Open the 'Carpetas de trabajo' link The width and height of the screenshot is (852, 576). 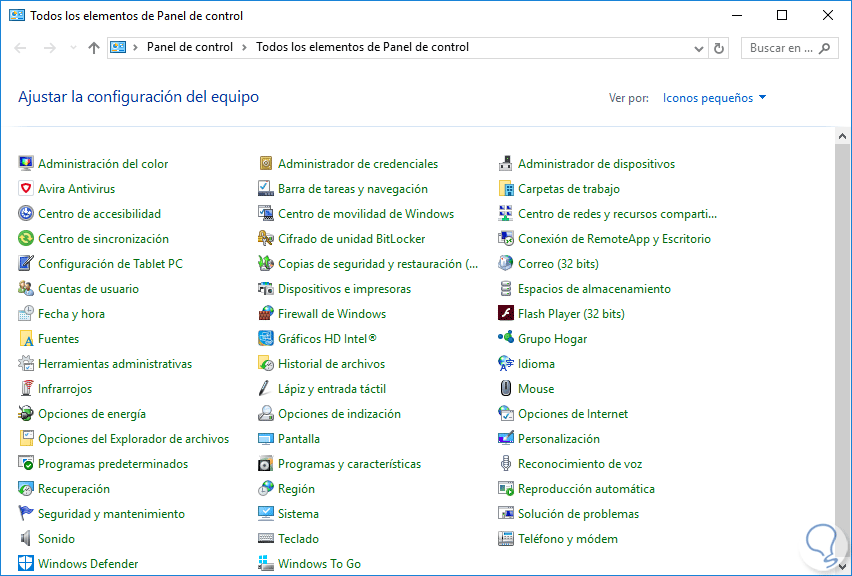point(569,189)
